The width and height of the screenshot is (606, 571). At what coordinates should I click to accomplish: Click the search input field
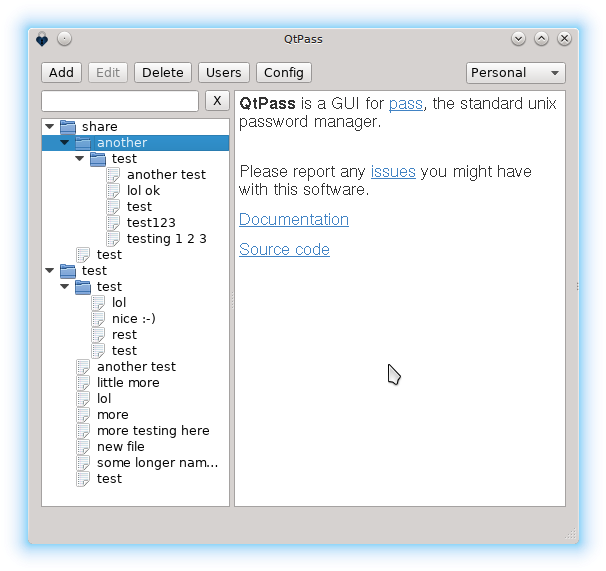click(120, 101)
